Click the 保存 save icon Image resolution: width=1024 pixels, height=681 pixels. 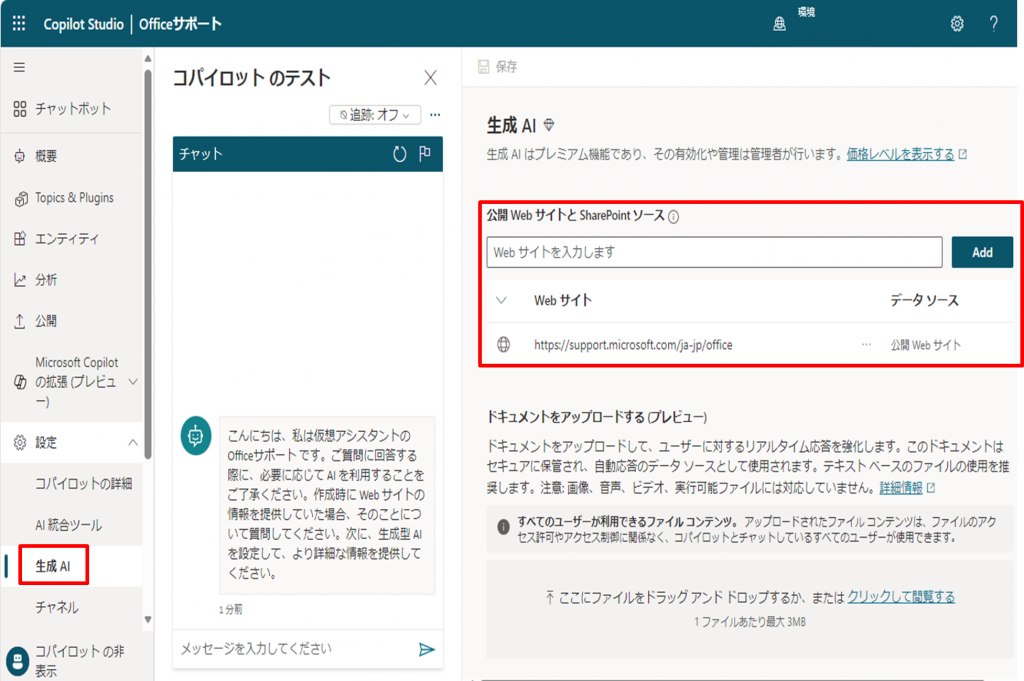(x=483, y=67)
